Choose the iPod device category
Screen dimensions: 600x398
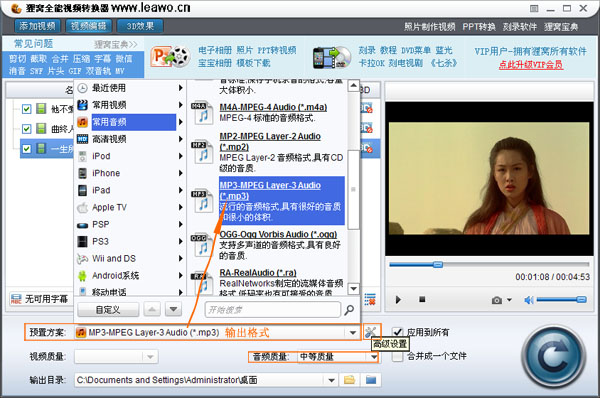tap(130, 156)
